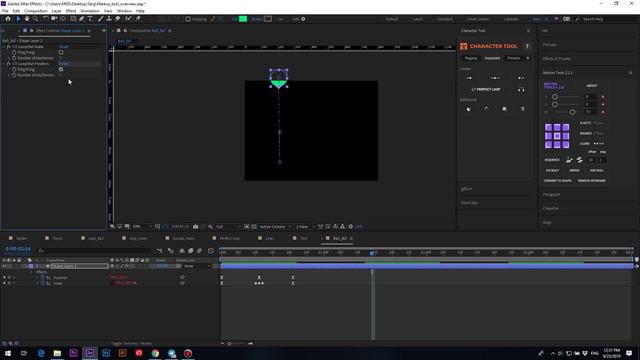Select the Pen tool
Viewport: 640px width, 360px height.
pyautogui.click(x=82, y=19)
